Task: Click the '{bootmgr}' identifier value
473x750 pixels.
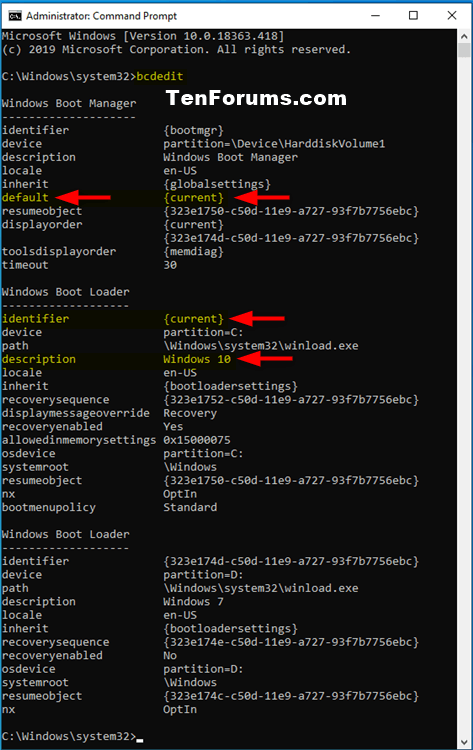Action: 193,130
